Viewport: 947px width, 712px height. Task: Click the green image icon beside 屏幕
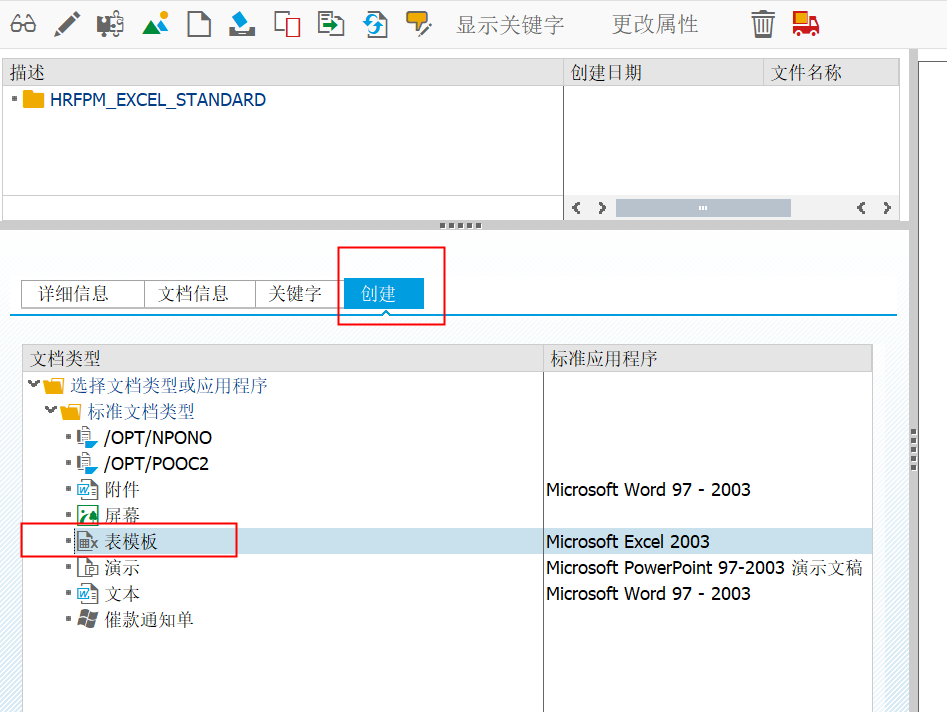click(x=87, y=515)
